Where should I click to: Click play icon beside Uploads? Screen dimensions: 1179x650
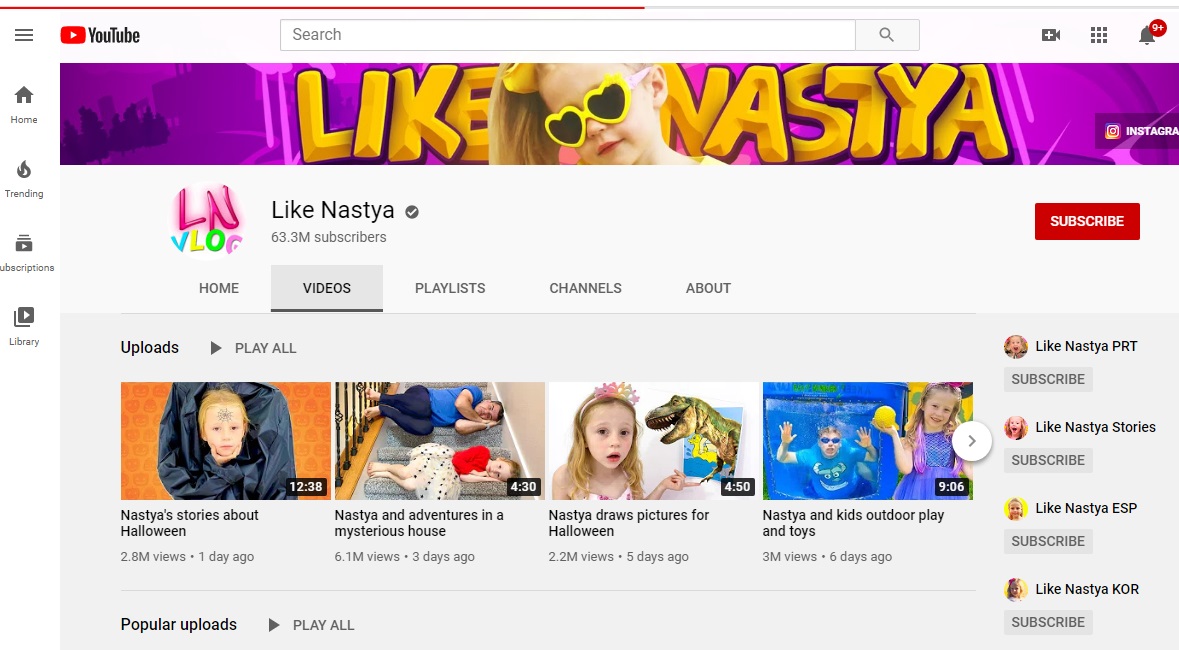click(x=216, y=348)
